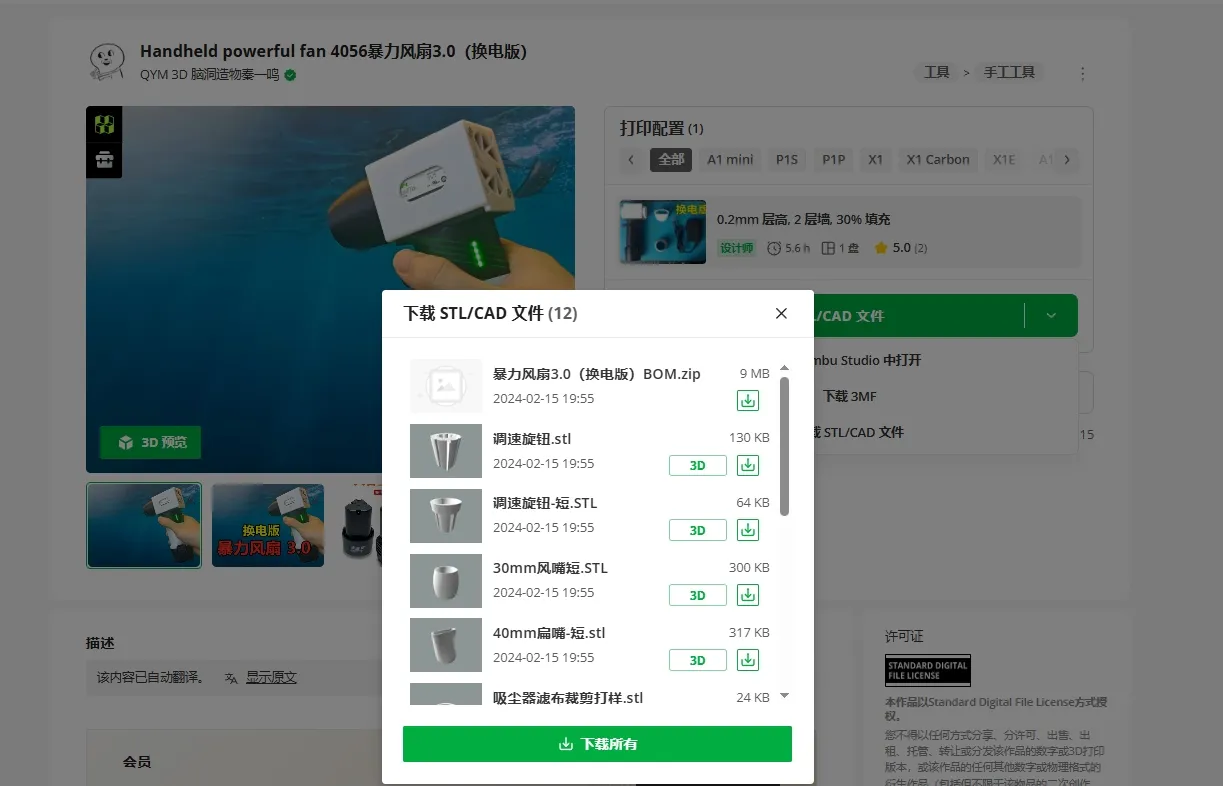Open the 手工工具 category breadcrumb

point(1009,73)
